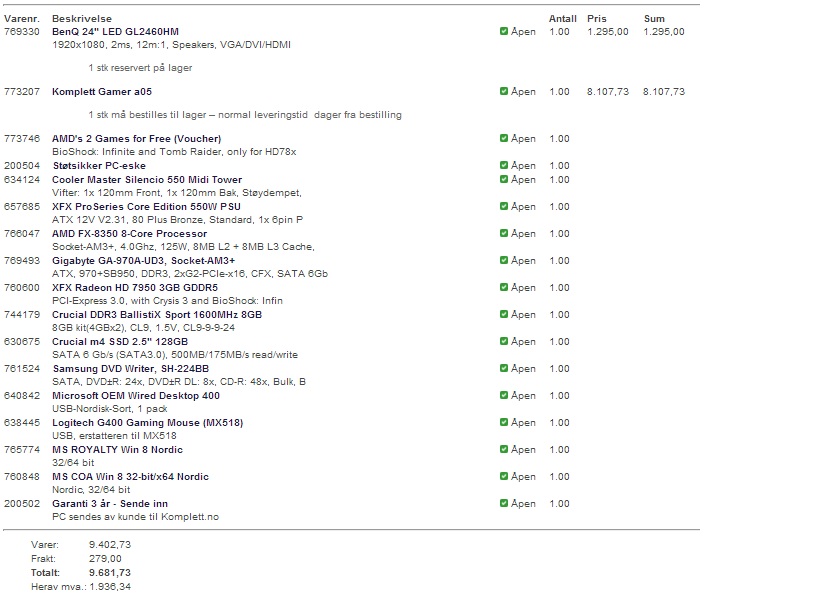Click the Frakt value 279,00
This screenshot has height=599, width=819.
[105, 558]
